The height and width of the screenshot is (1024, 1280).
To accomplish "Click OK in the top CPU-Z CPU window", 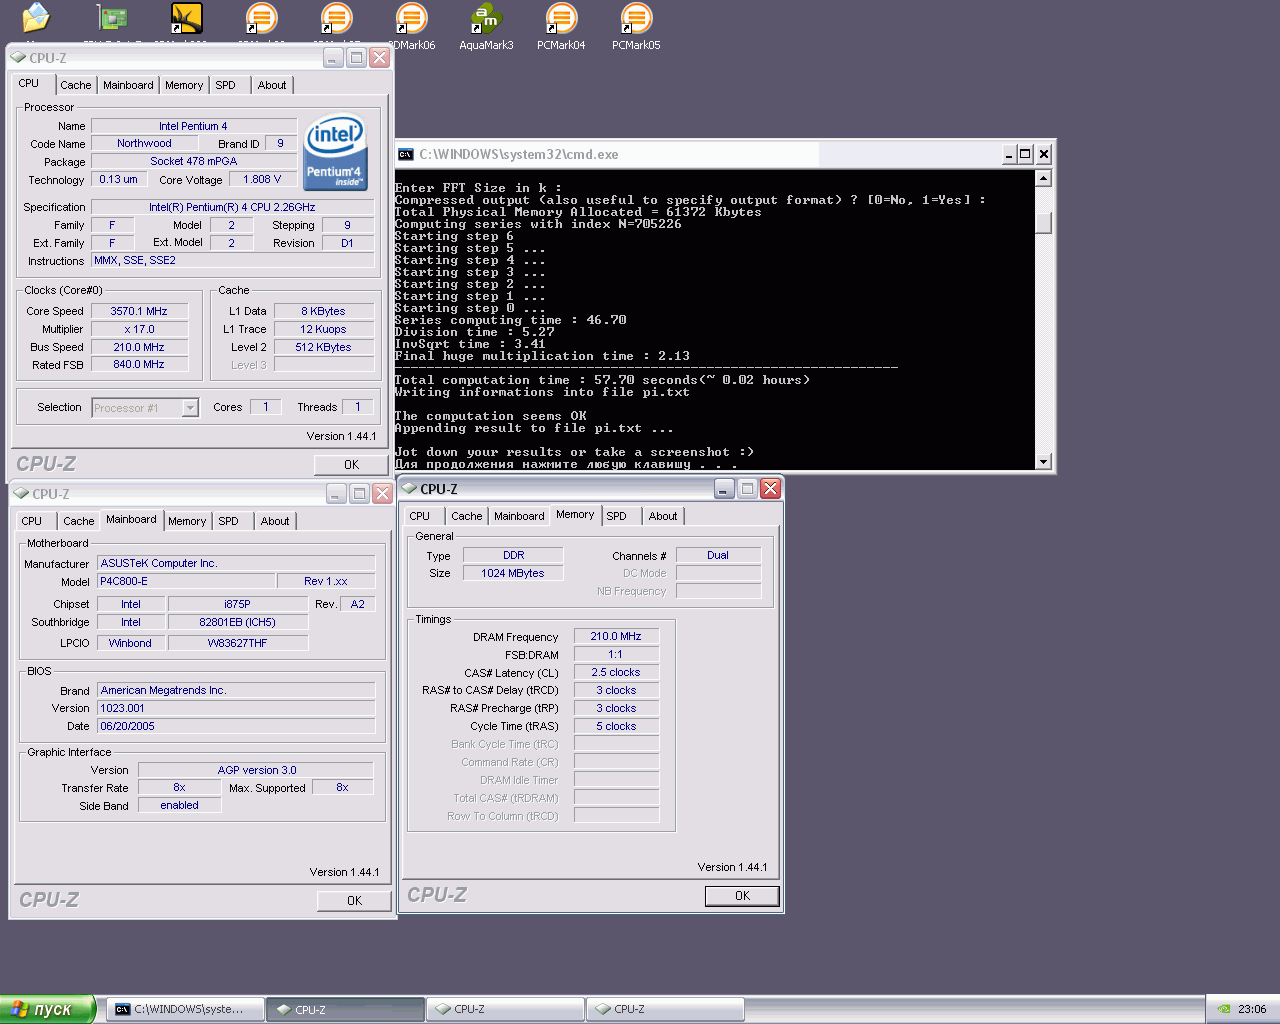I will pos(351,465).
